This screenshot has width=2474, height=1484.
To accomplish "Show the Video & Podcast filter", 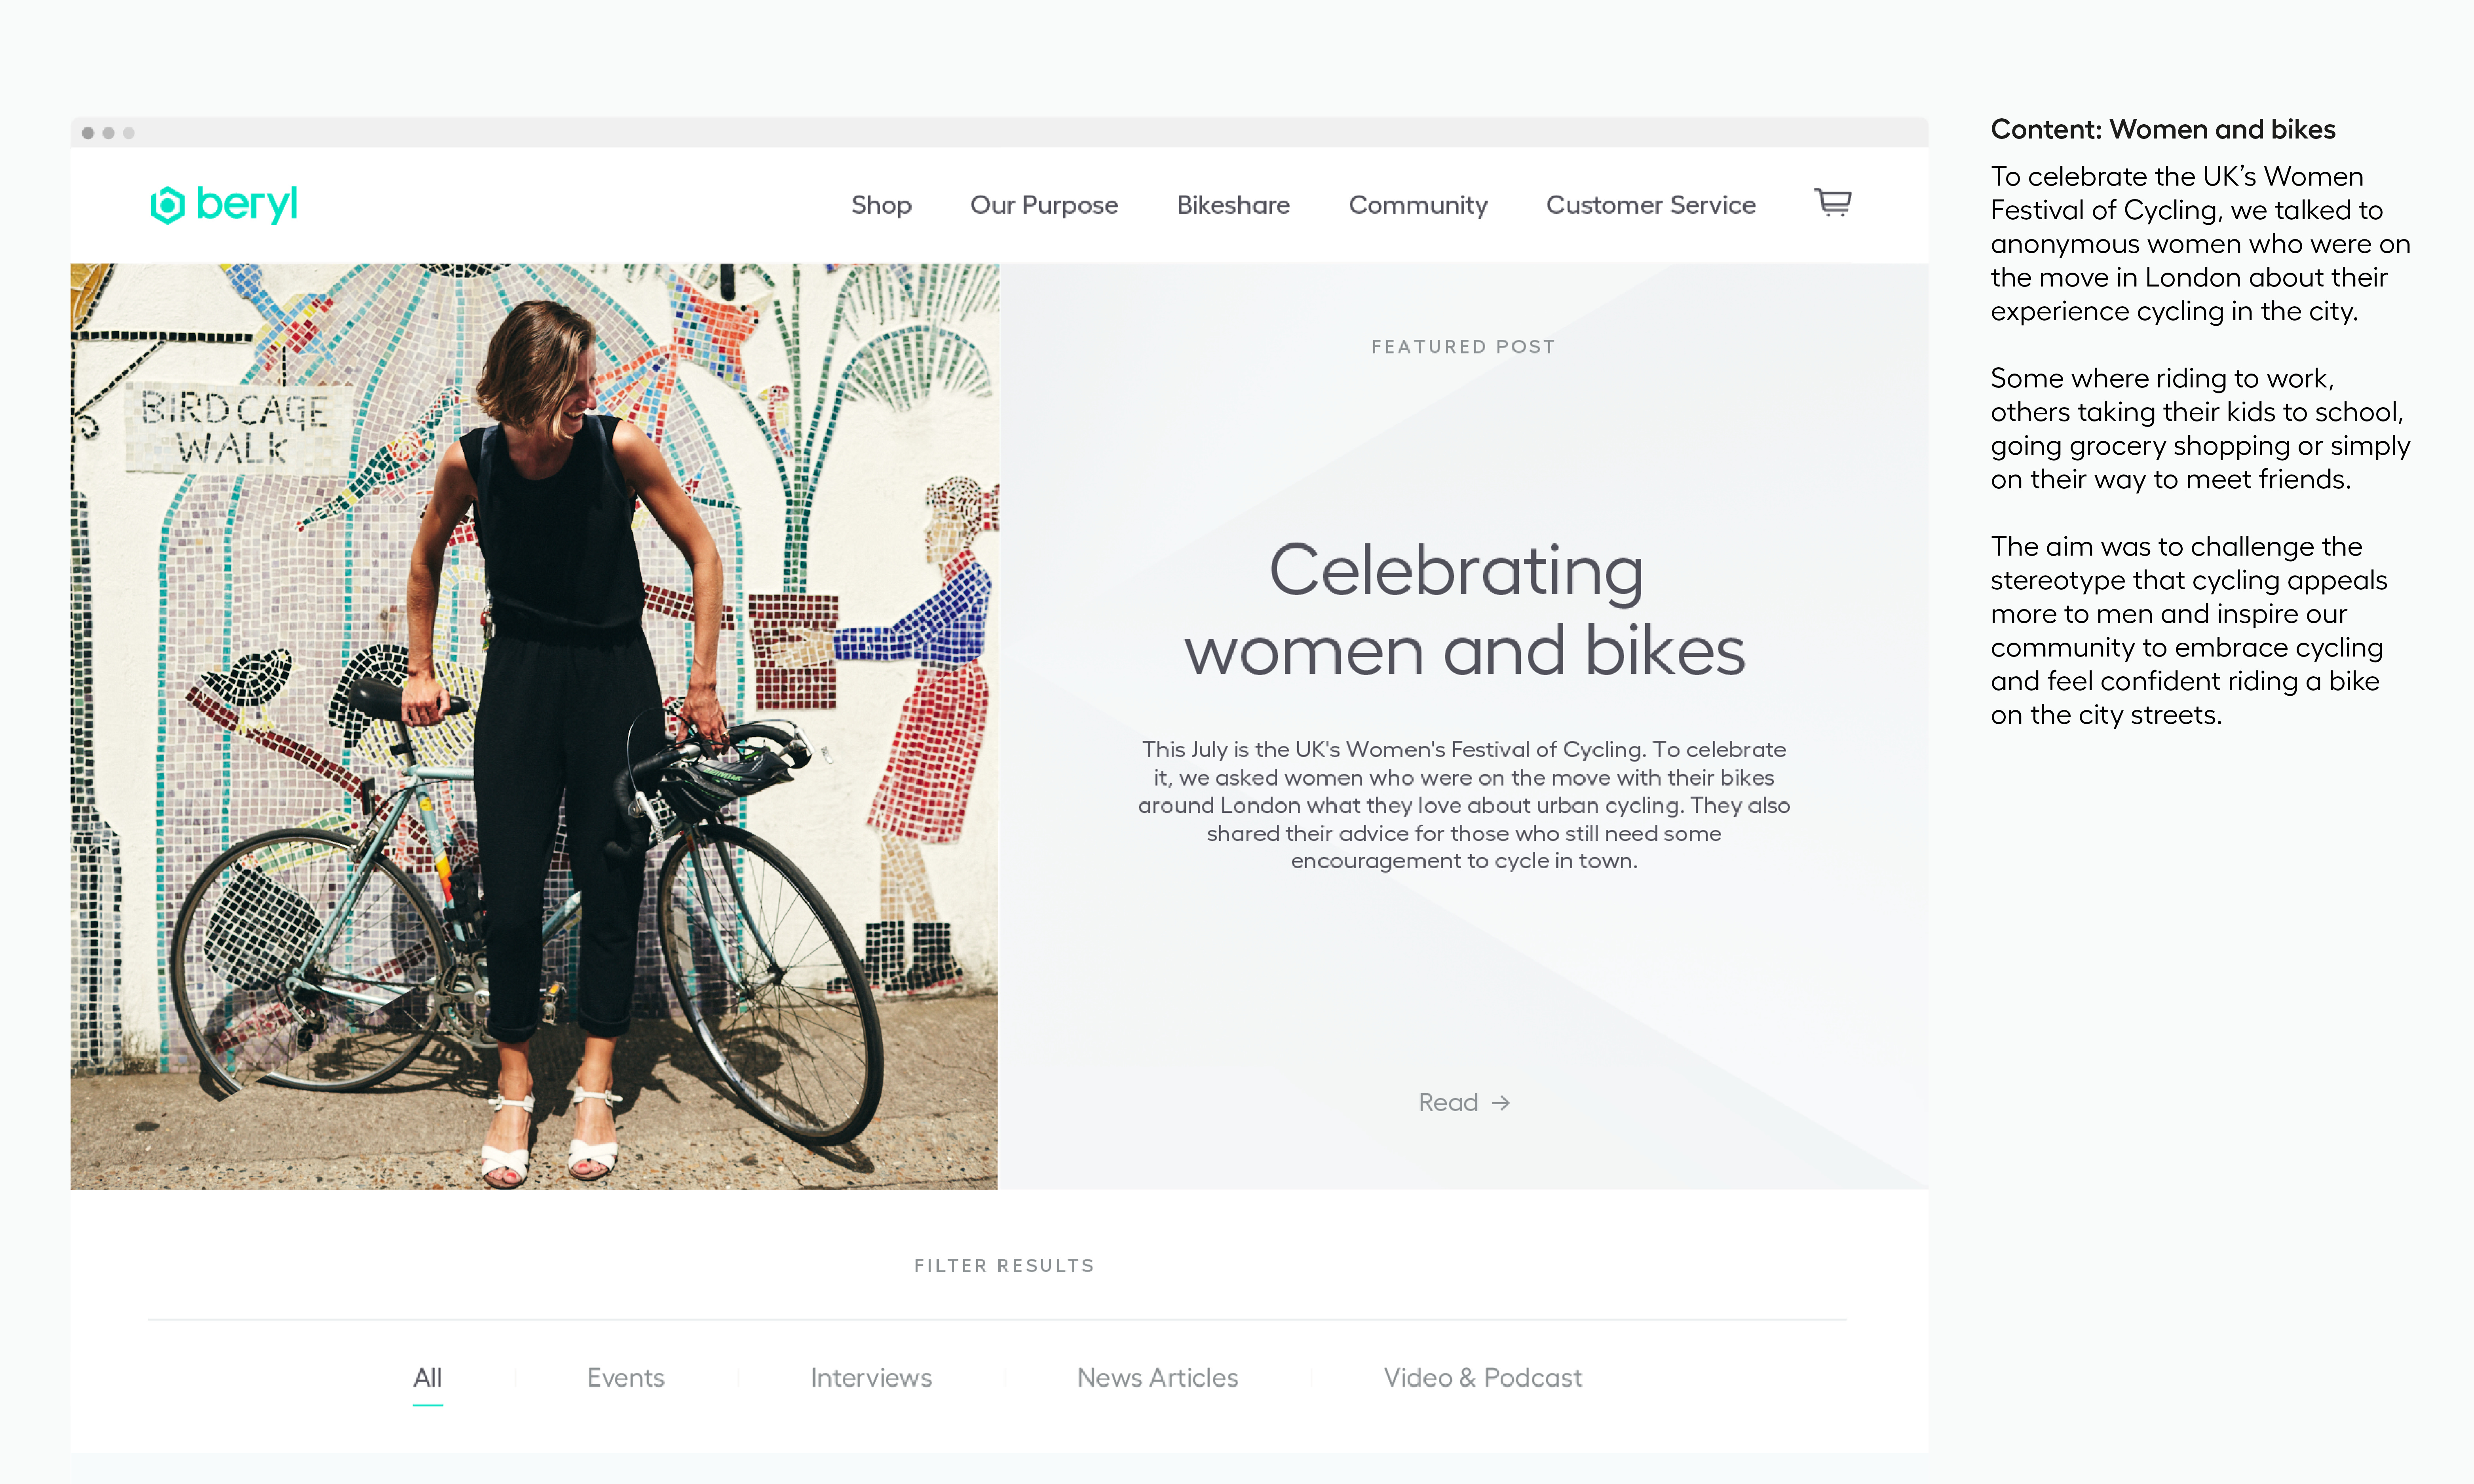I will click(x=1483, y=1377).
